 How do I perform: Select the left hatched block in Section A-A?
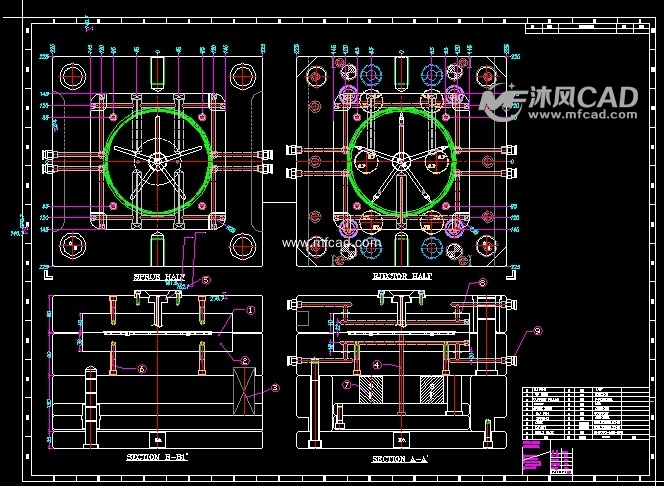pos(371,389)
